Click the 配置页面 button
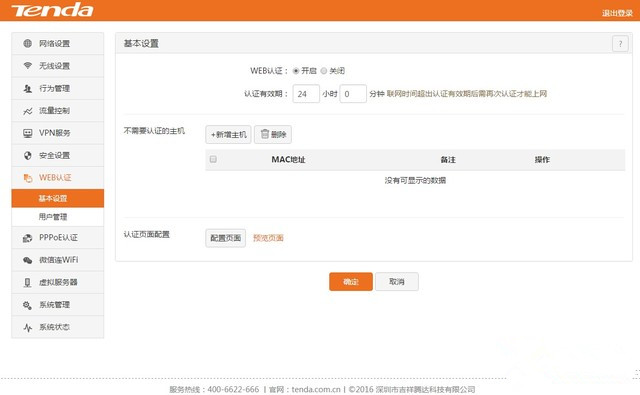This screenshot has height=395, width=640. point(225,238)
